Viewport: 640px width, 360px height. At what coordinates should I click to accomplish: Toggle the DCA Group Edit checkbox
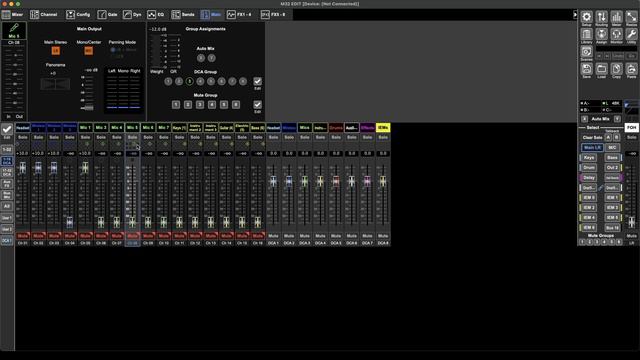click(x=258, y=81)
